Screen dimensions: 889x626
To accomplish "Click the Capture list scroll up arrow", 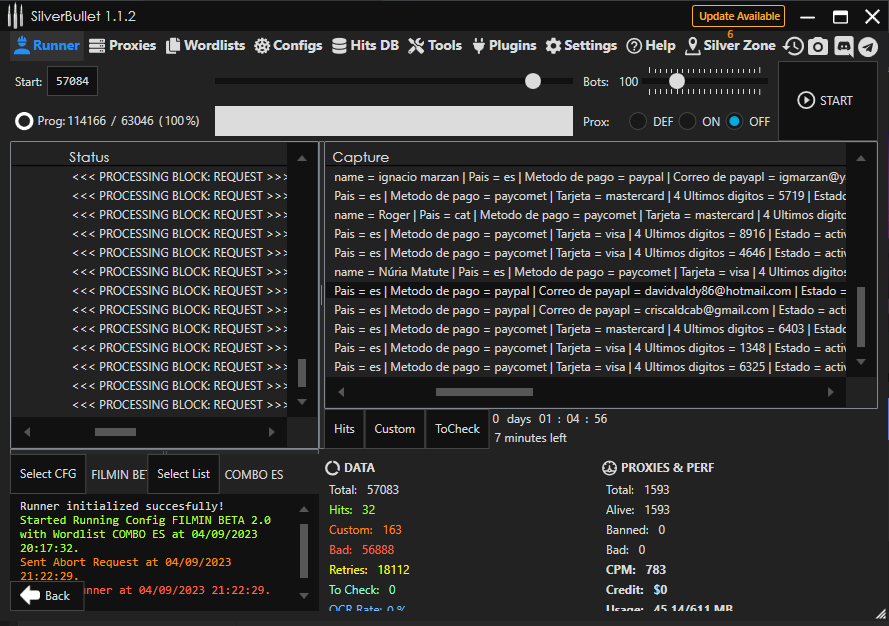I will (861, 158).
